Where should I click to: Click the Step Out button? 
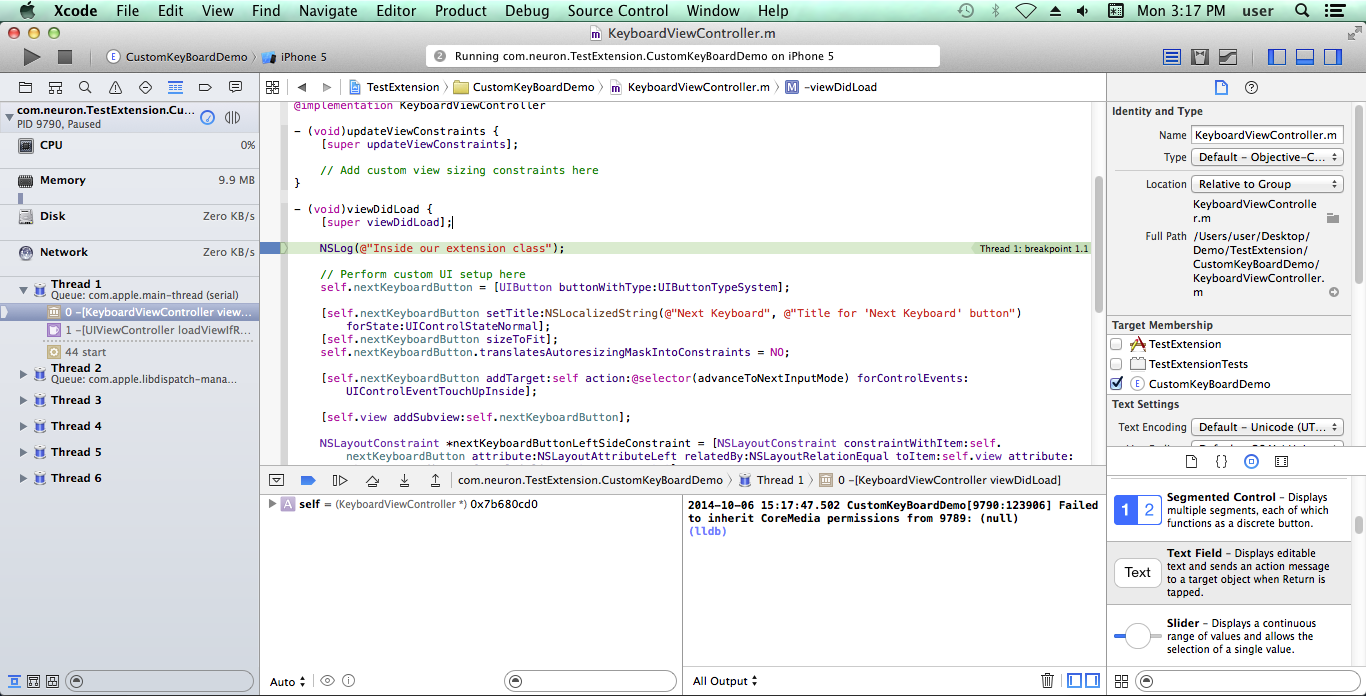pos(435,480)
